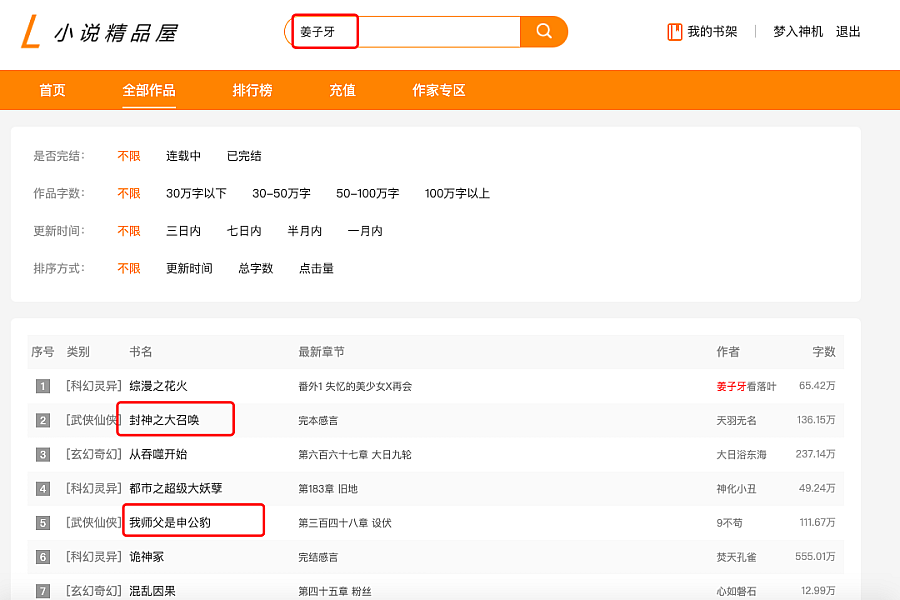This screenshot has width=900, height=600.
Task: Click the orange search magnifier button
Action: 544,32
